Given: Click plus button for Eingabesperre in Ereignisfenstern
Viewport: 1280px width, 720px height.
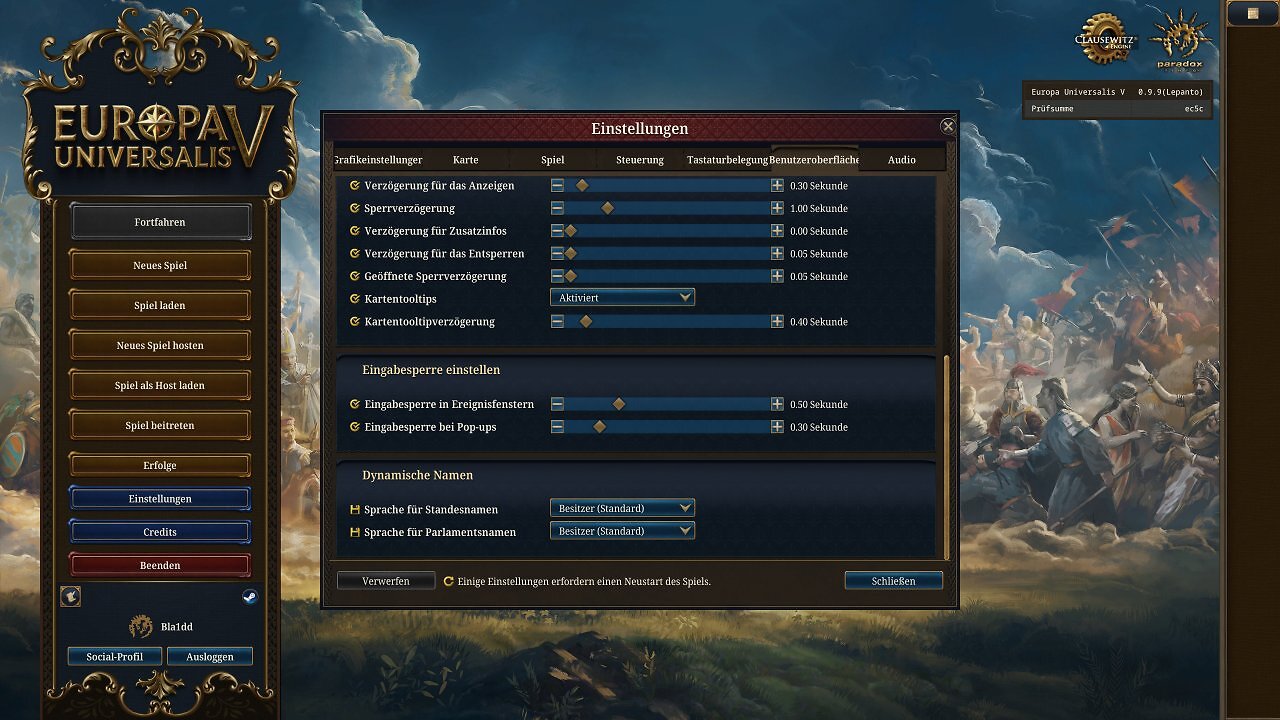Looking at the screenshot, I should [777, 404].
